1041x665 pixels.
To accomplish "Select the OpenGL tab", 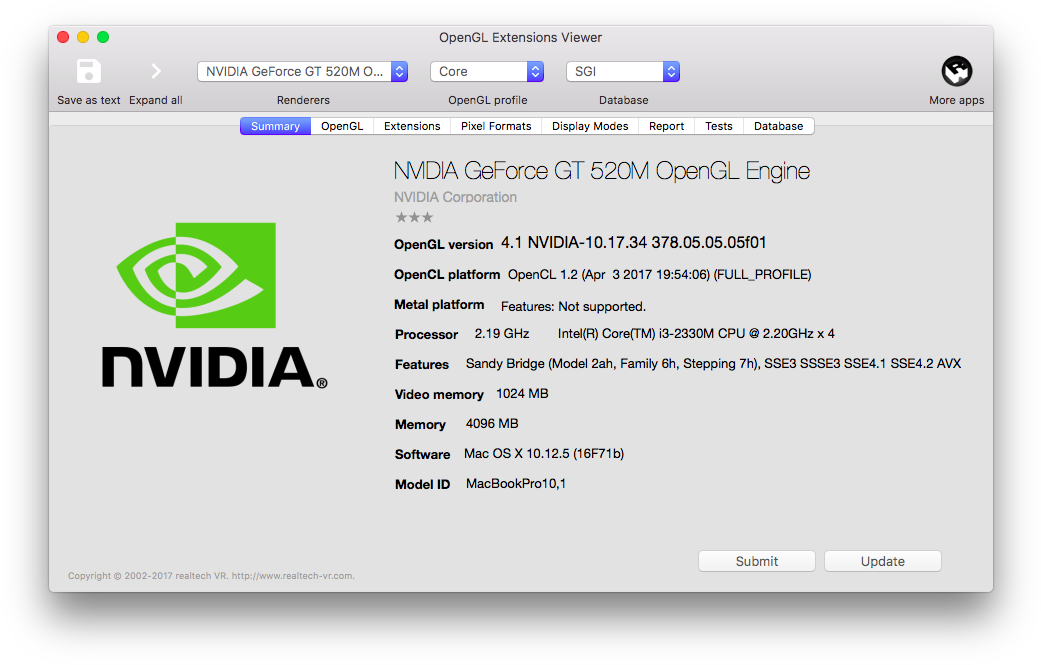I will (x=341, y=126).
